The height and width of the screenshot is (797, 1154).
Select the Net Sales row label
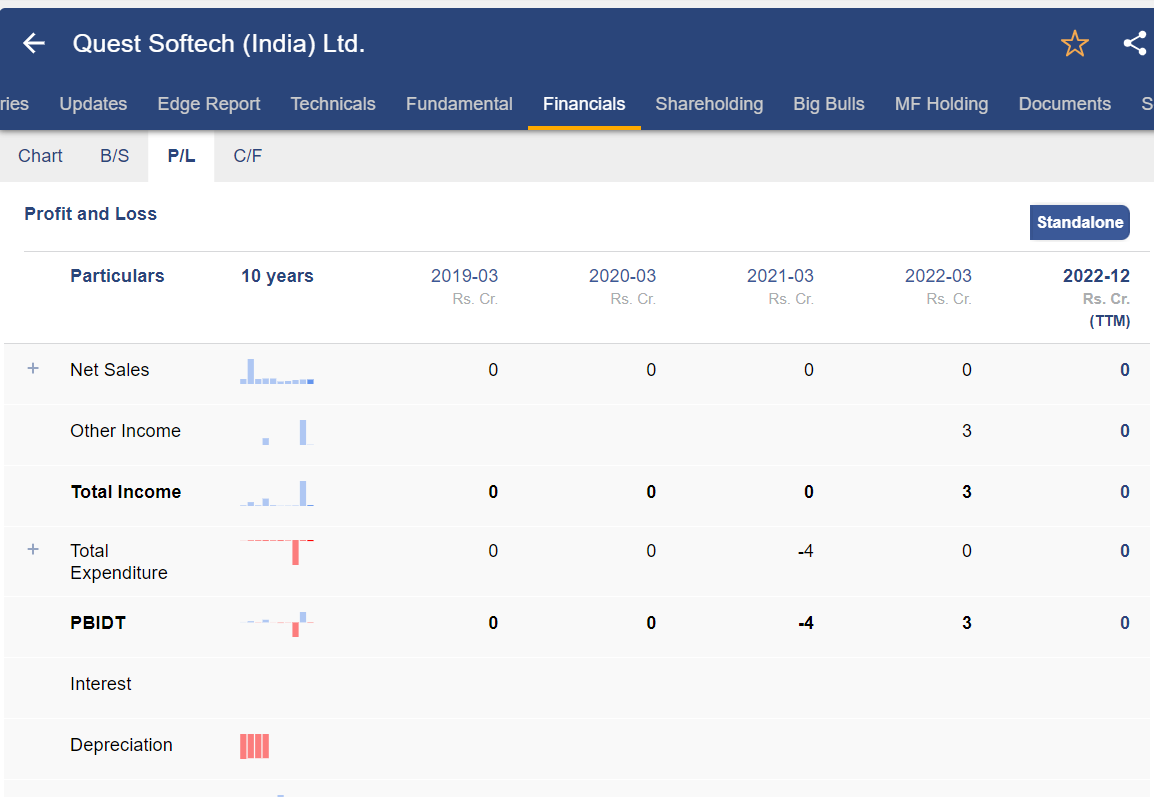coord(110,369)
